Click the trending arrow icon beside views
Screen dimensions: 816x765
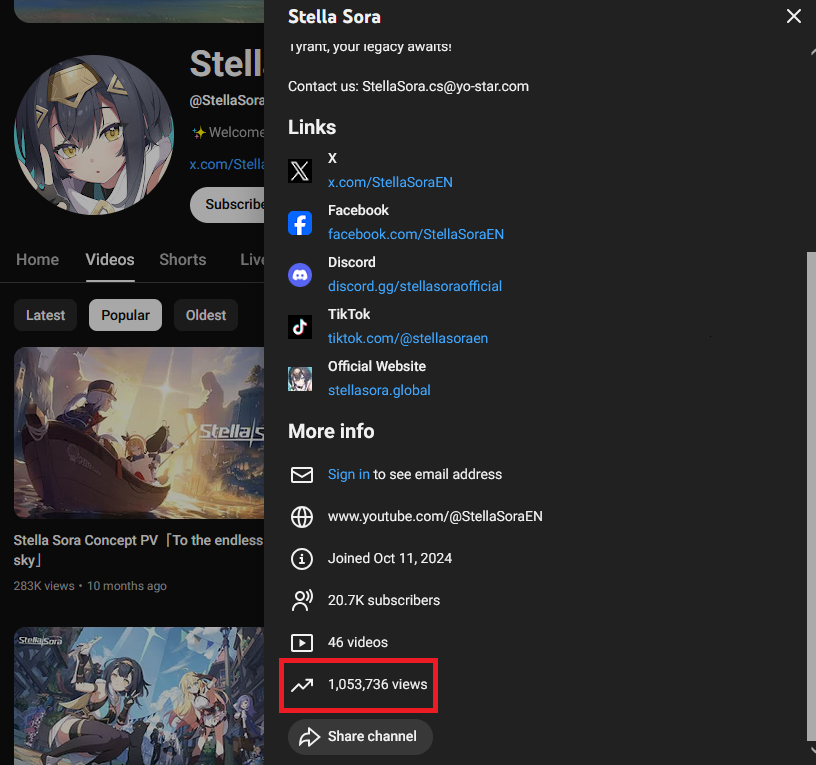coord(302,685)
